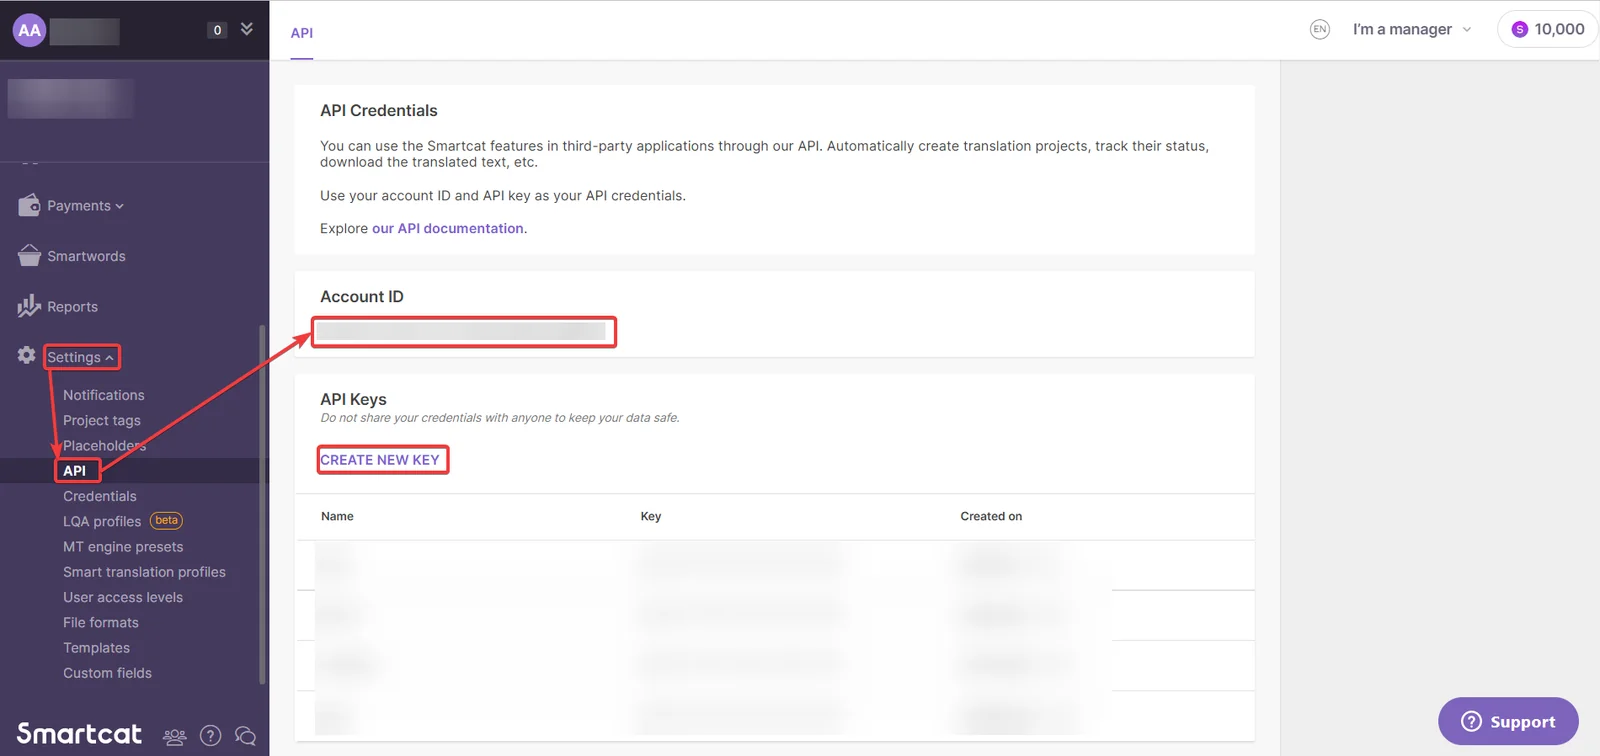Open Smart translation profiles

pyautogui.click(x=144, y=572)
